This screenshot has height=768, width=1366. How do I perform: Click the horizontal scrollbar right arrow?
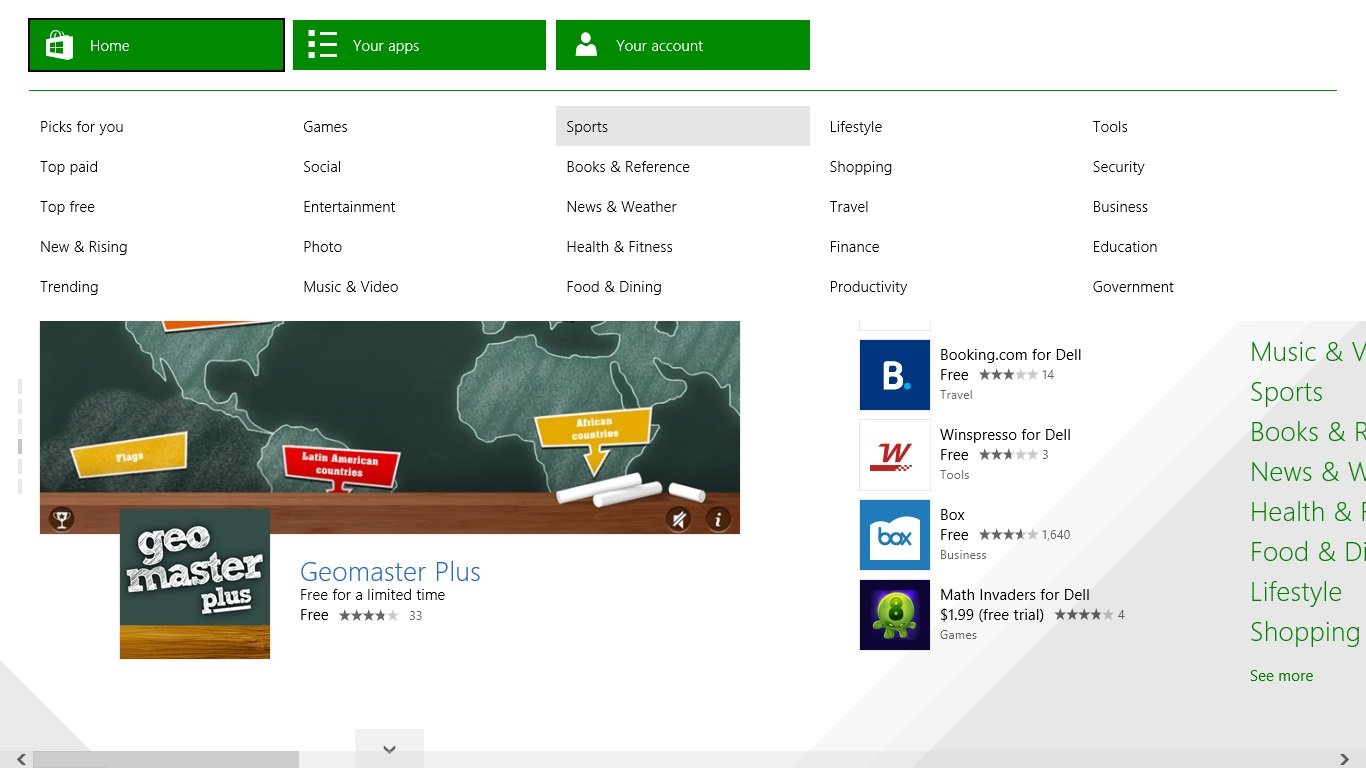(x=1345, y=760)
